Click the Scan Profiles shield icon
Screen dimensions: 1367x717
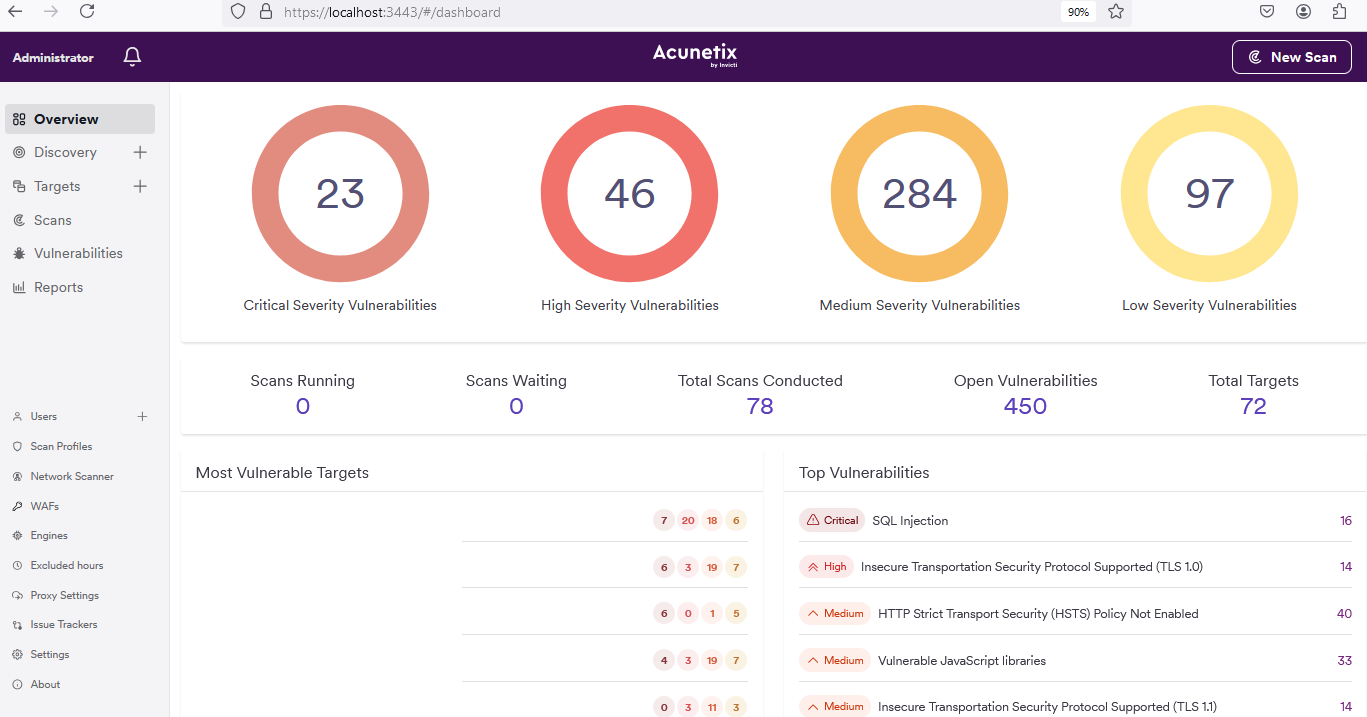(17, 446)
